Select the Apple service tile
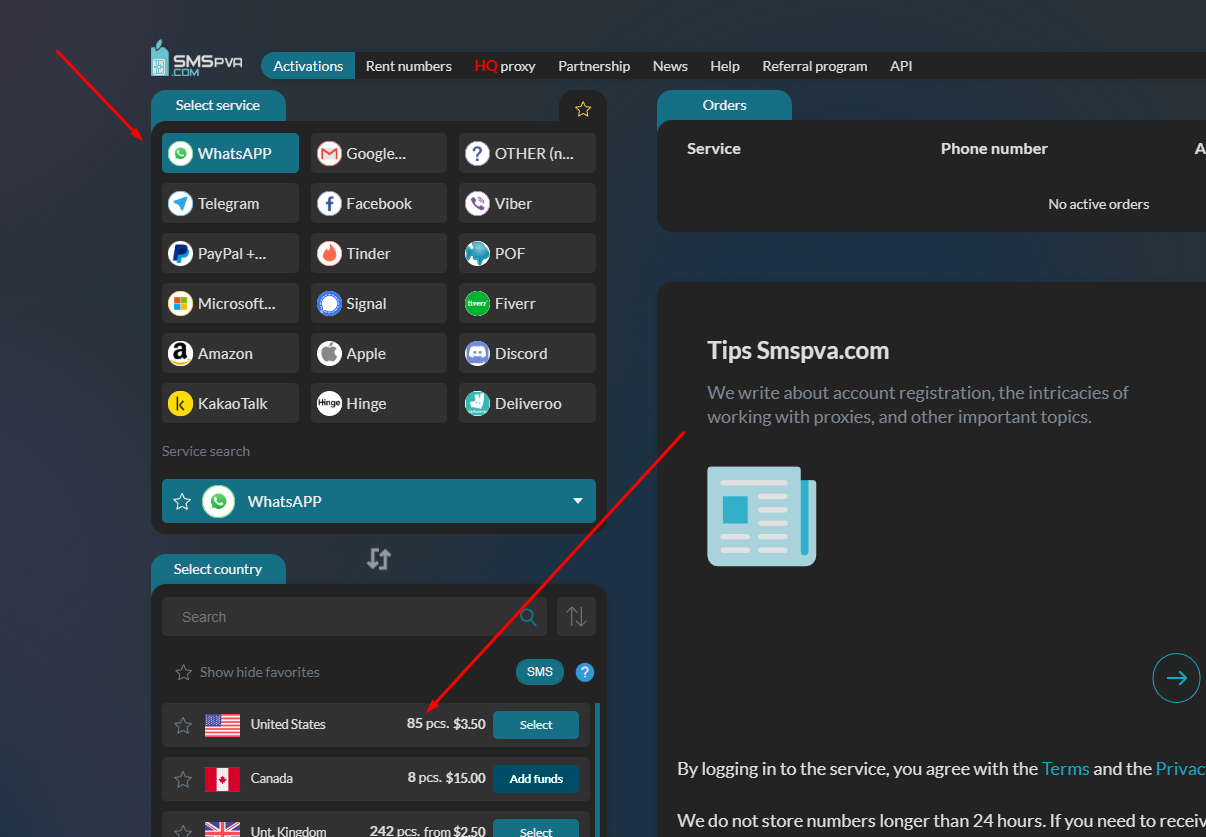This screenshot has width=1206, height=837. (x=378, y=353)
